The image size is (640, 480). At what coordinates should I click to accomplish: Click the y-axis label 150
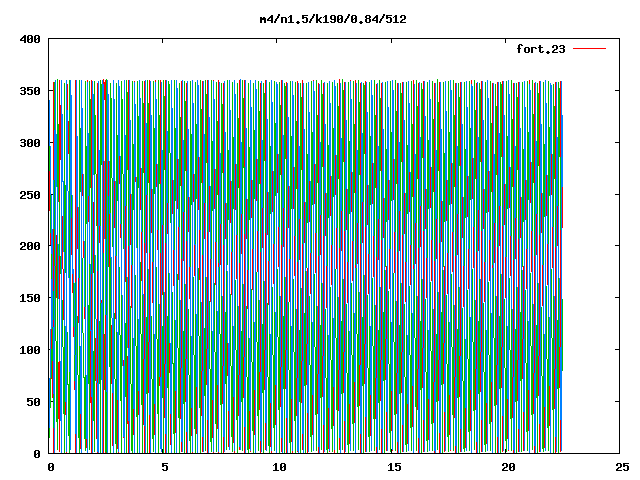(x=30, y=298)
